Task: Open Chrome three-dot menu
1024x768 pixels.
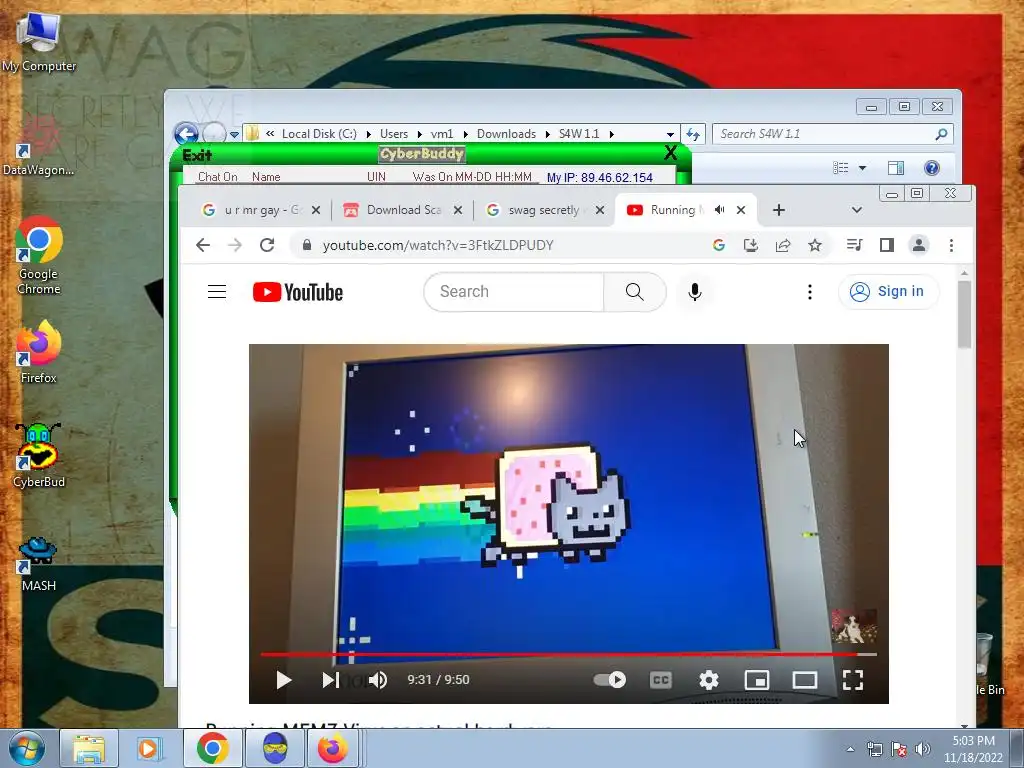Action: (951, 245)
